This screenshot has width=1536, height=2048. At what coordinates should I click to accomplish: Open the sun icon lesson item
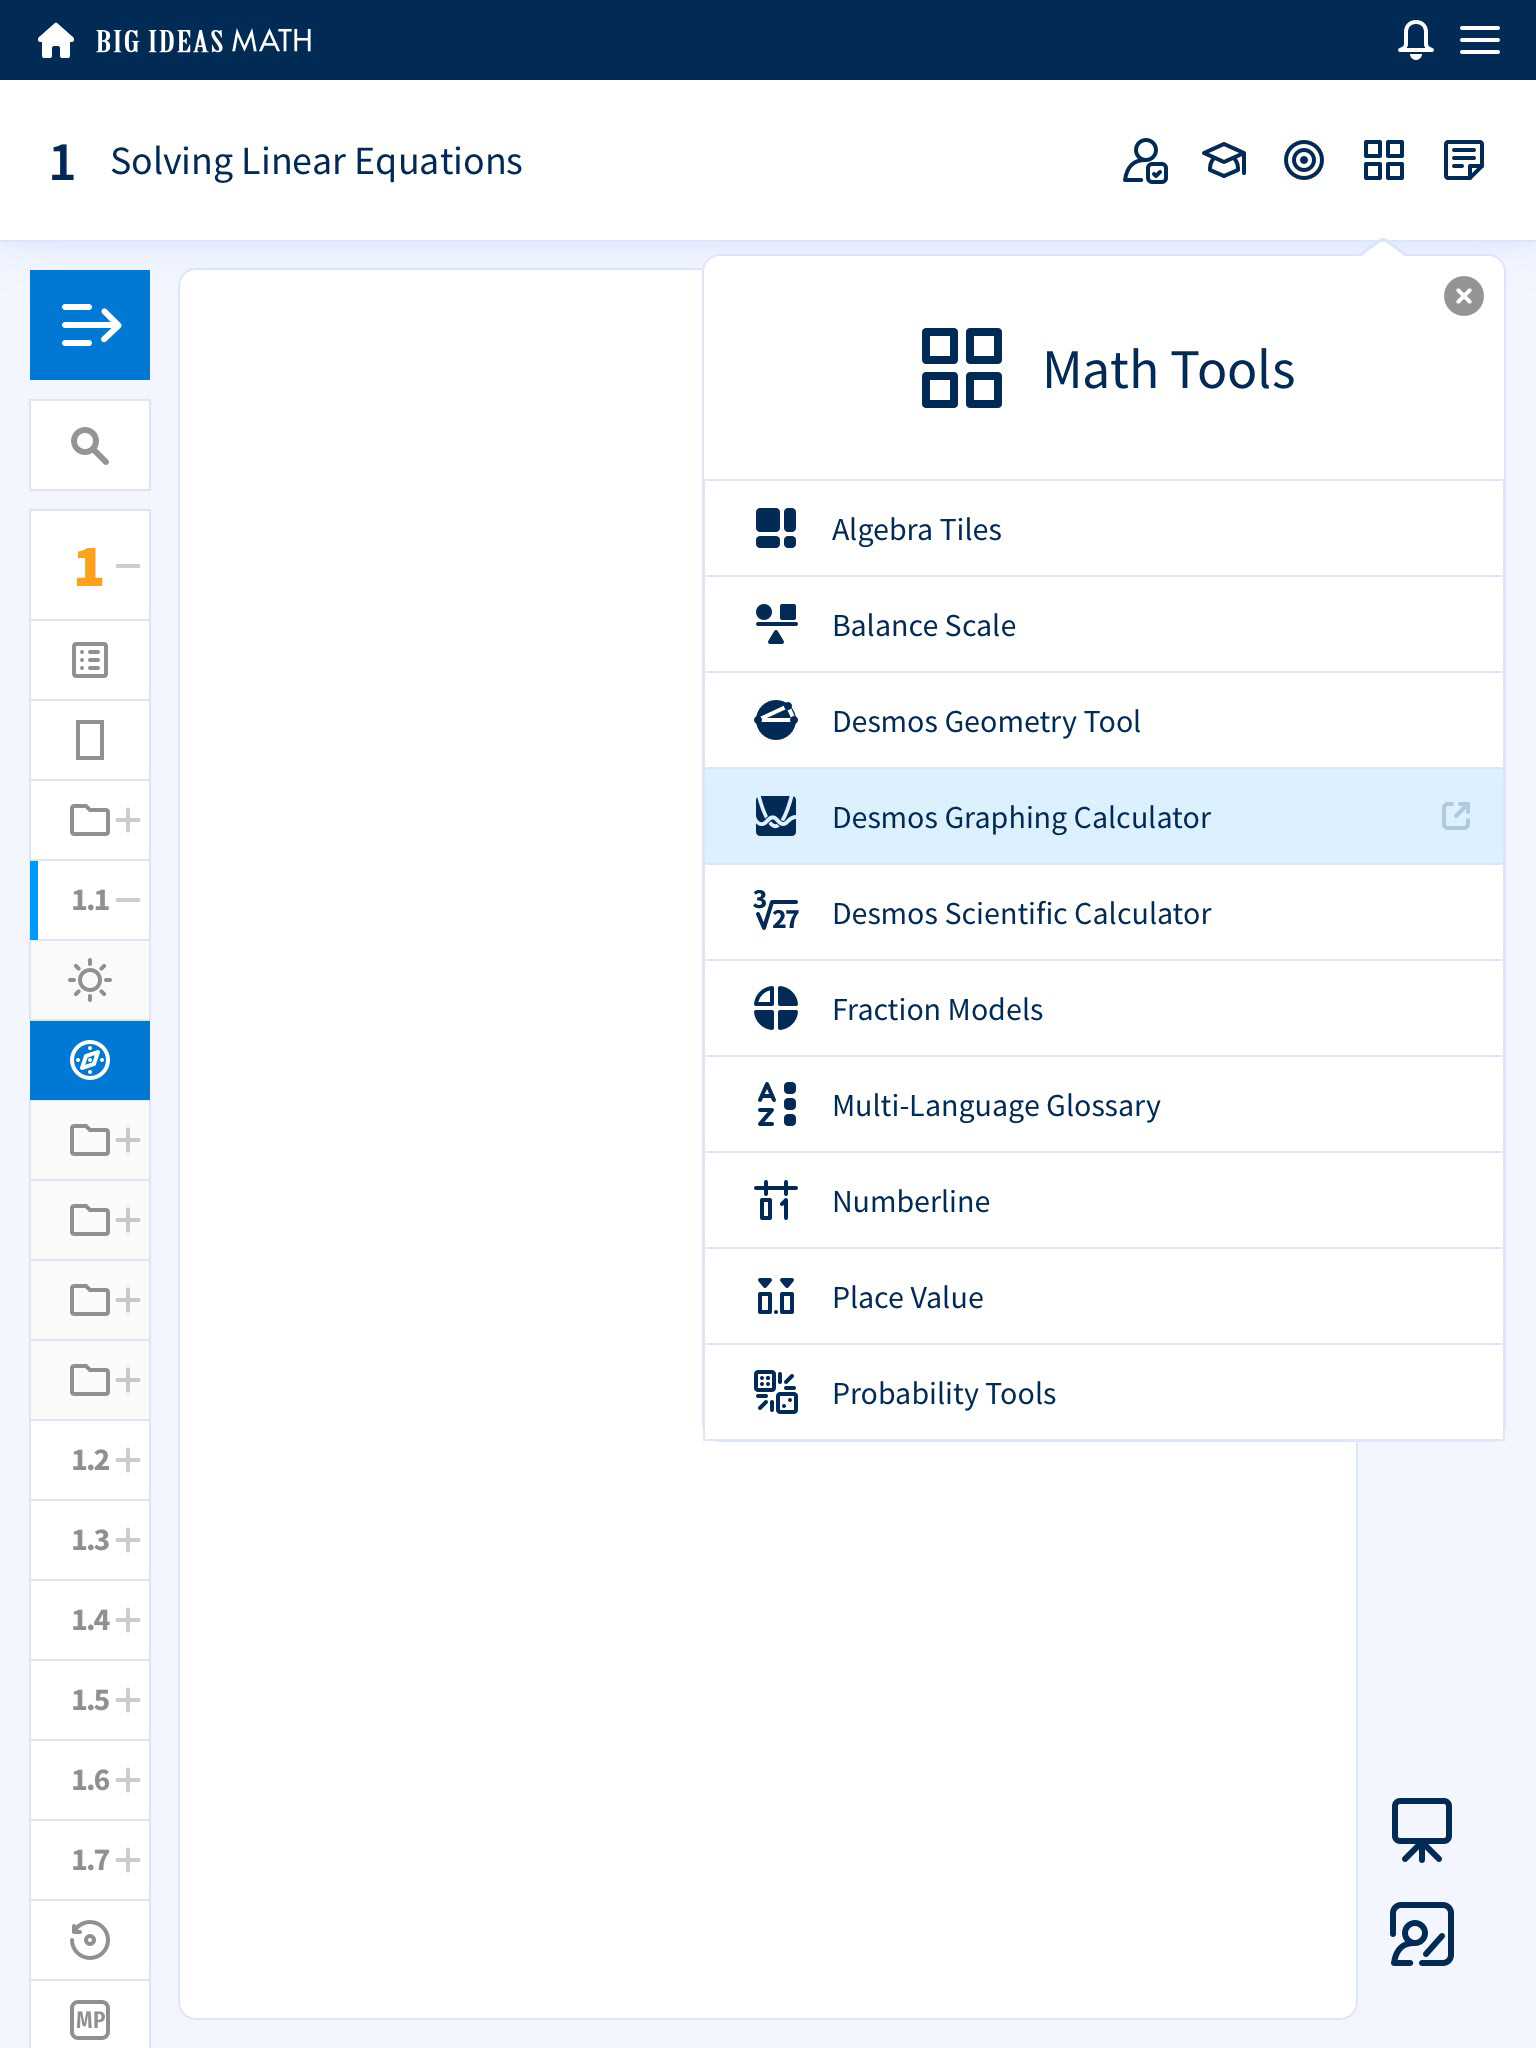pyautogui.click(x=90, y=980)
